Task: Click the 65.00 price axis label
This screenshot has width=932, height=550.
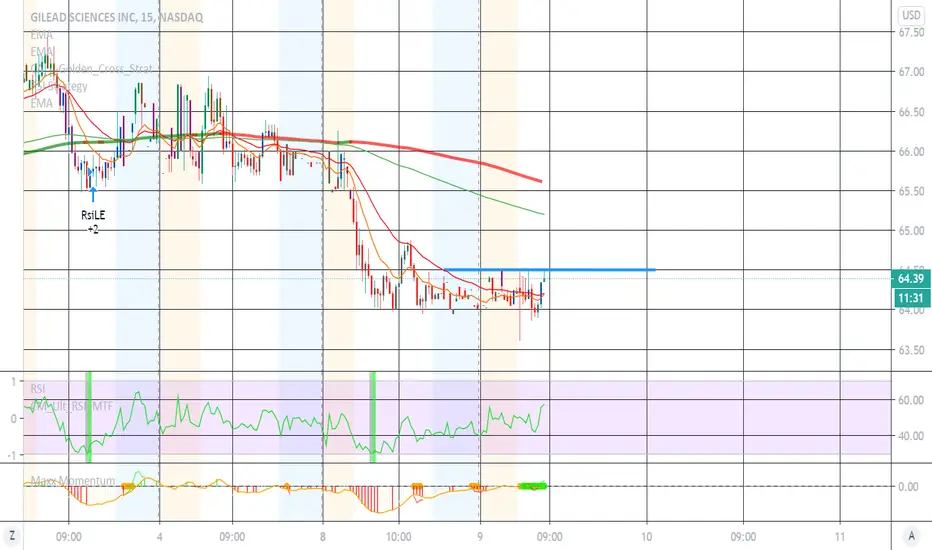Action: [x=911, y=231]
